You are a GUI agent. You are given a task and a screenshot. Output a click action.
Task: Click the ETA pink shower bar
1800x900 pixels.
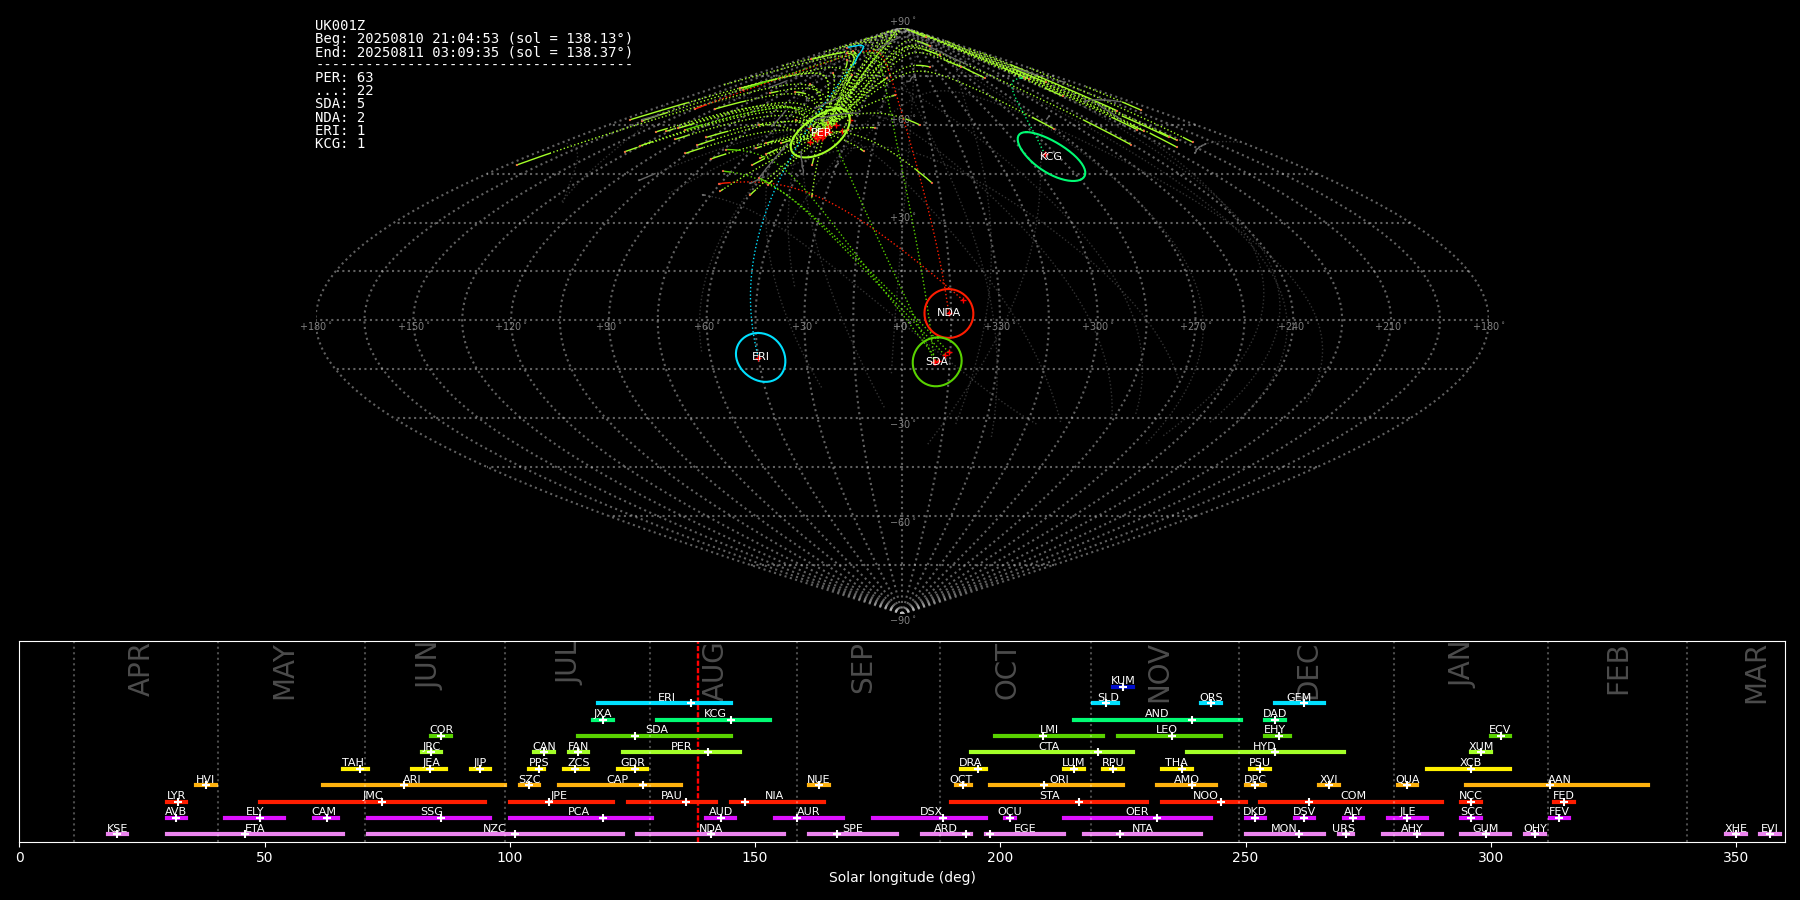tap(255, 834)
